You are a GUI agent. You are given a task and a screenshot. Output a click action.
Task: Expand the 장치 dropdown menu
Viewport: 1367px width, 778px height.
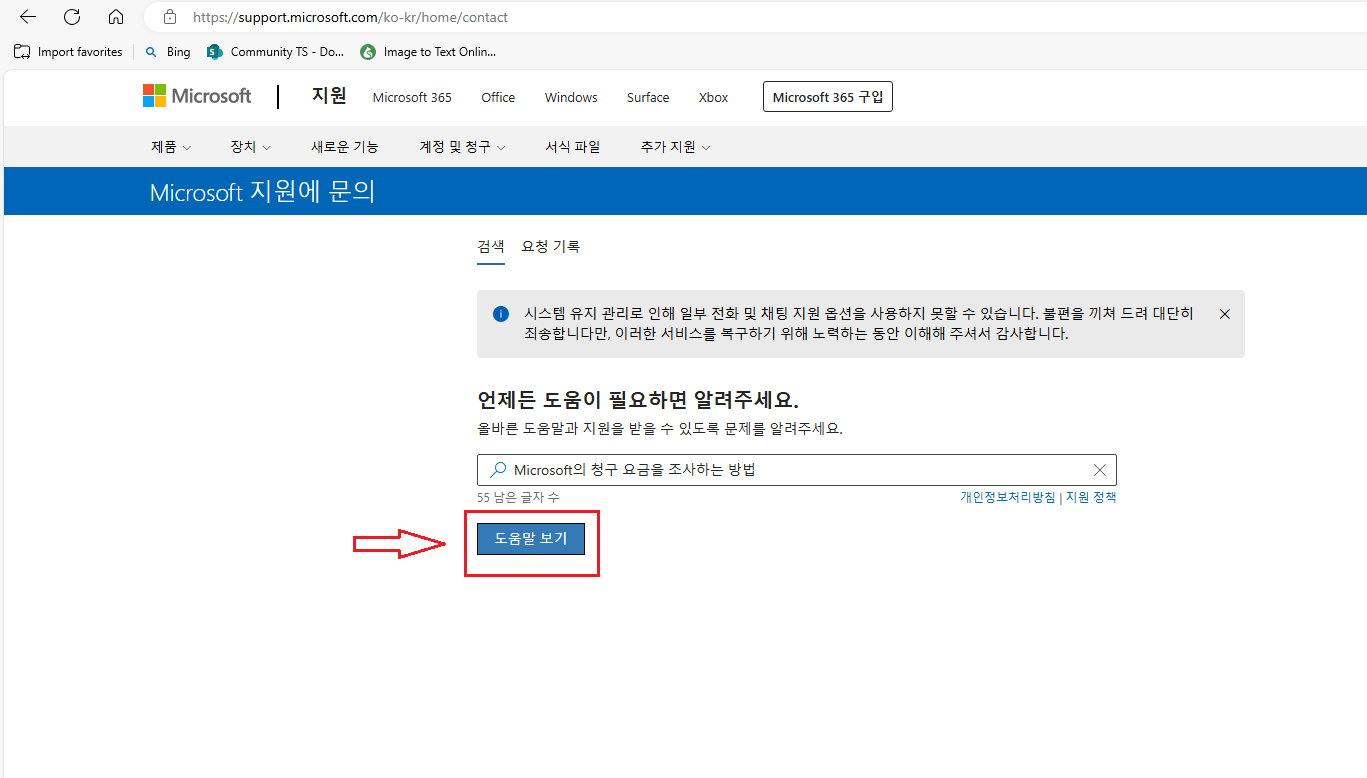[x=251, y=147]
